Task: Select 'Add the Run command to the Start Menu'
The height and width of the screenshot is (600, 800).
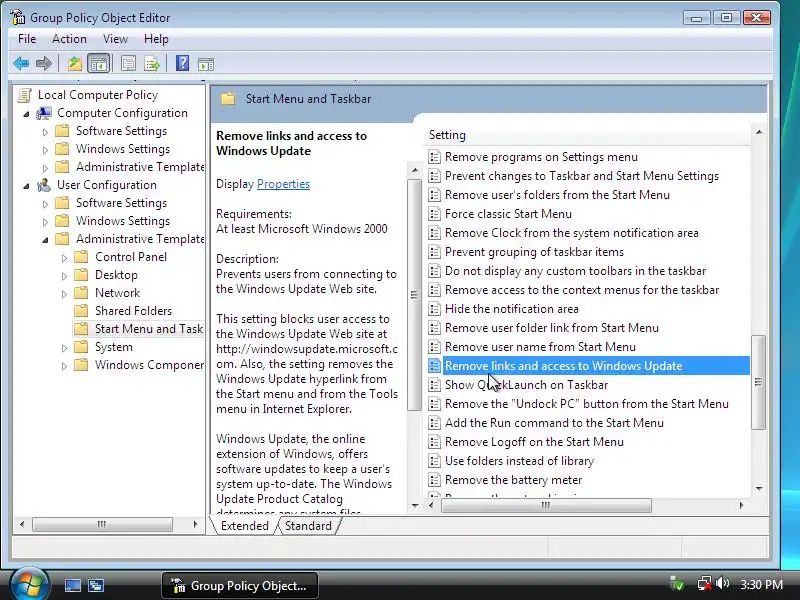Action: click(554, 423)
